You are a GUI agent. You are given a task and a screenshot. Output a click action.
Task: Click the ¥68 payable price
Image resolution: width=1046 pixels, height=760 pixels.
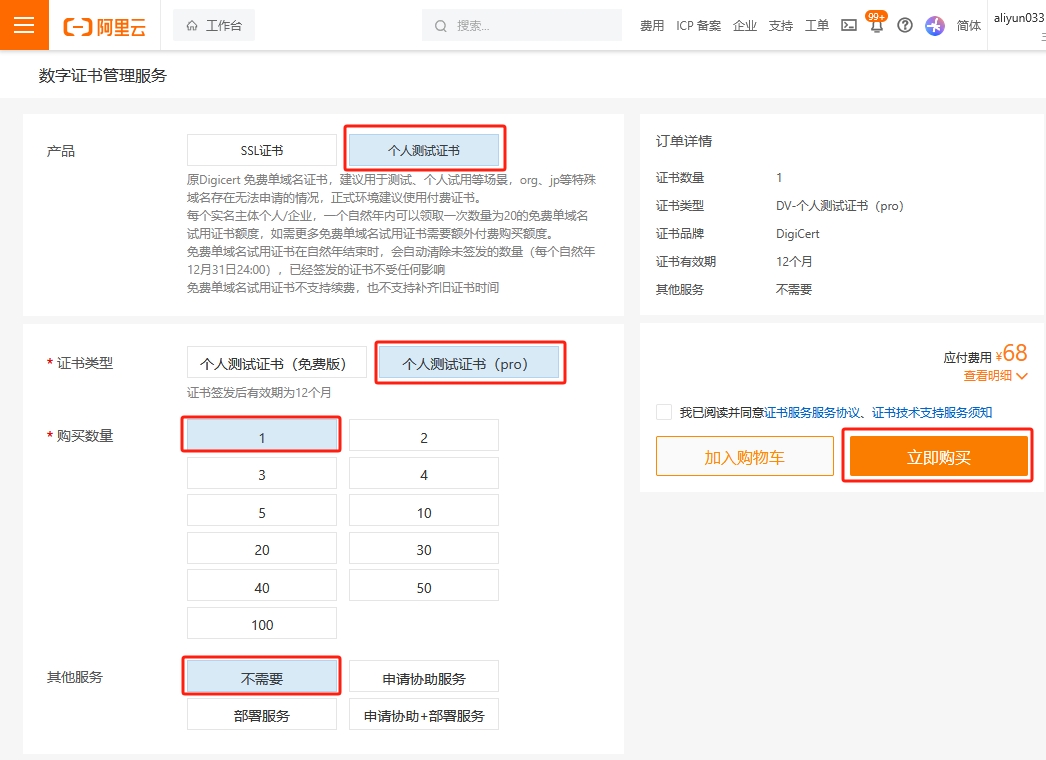(1011, 353)
